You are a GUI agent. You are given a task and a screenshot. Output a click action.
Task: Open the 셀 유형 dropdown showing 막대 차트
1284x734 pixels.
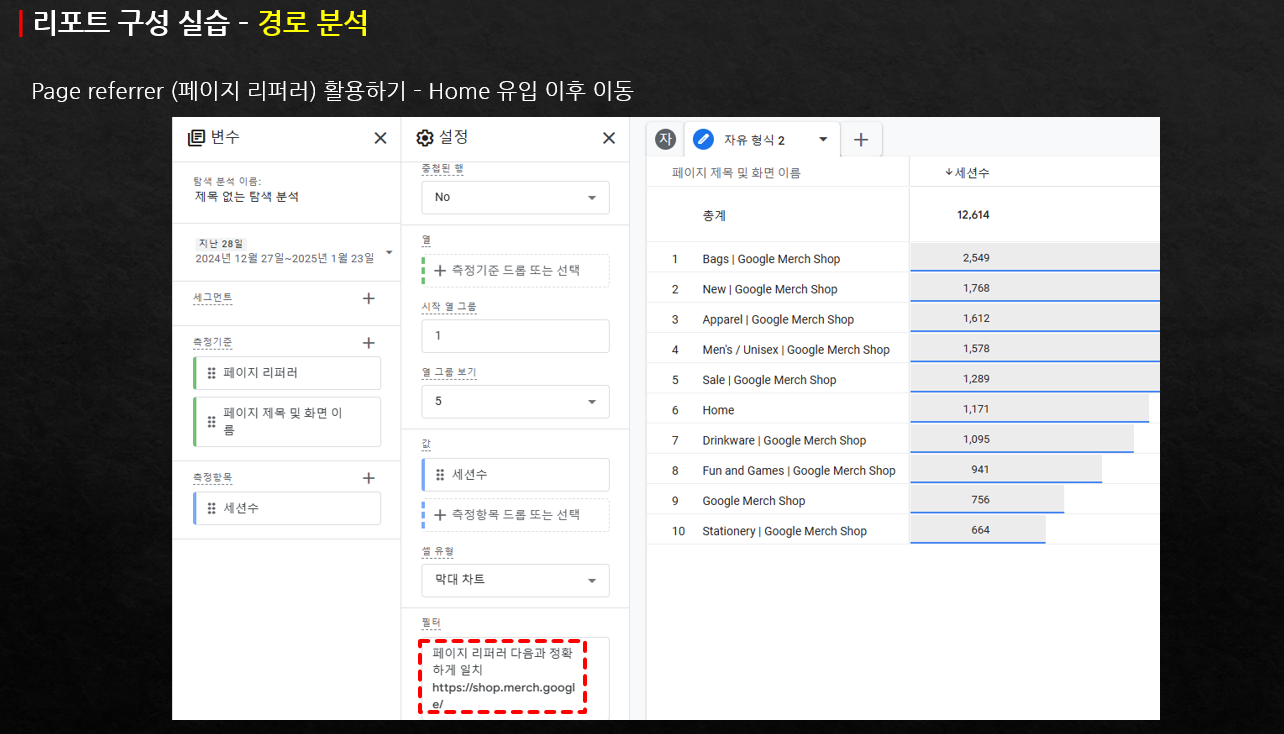515,580
